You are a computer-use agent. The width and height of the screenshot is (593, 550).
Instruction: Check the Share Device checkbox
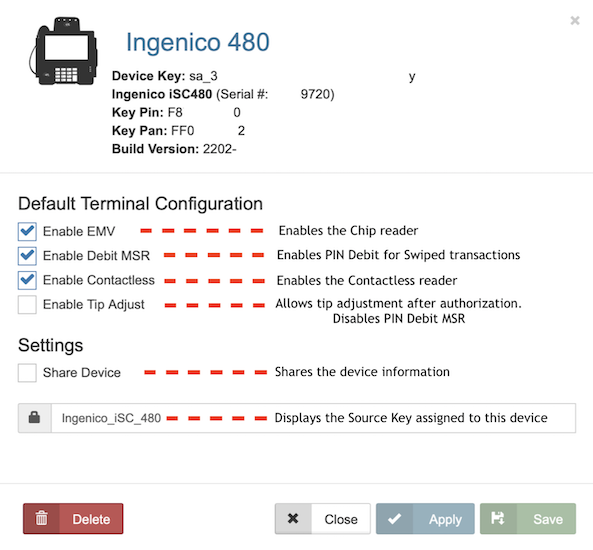click(x=27, y=373)
